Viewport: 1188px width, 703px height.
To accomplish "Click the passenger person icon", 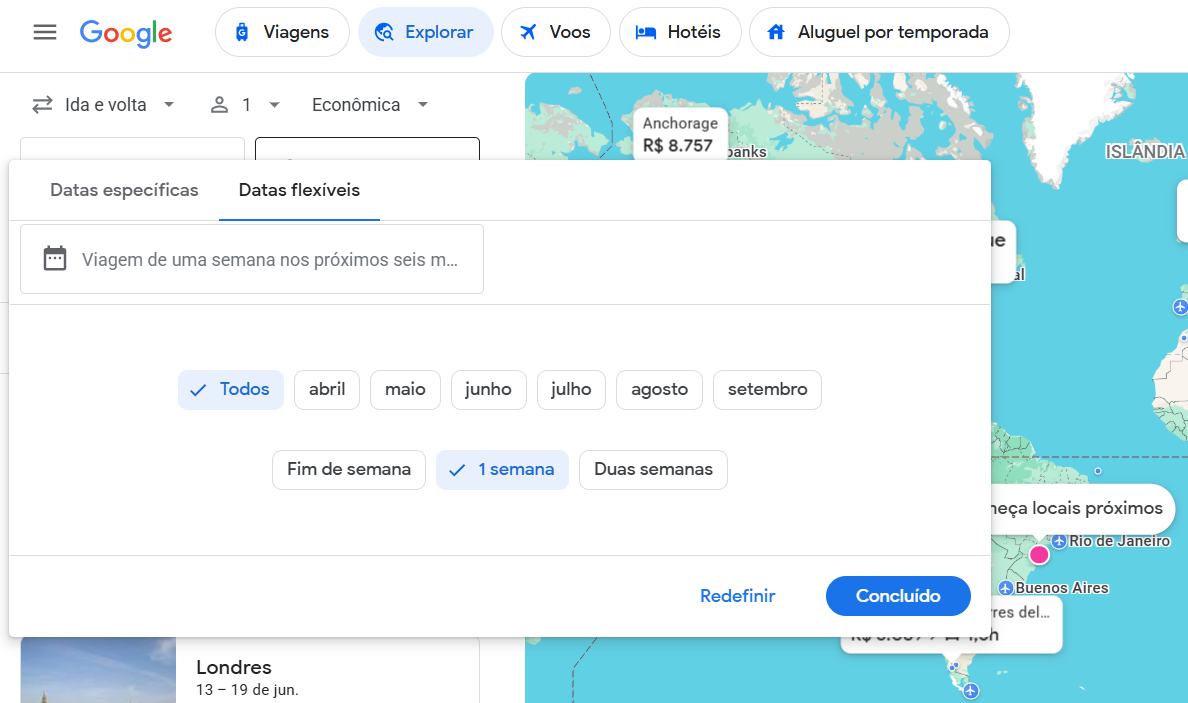I will (219, 105).
